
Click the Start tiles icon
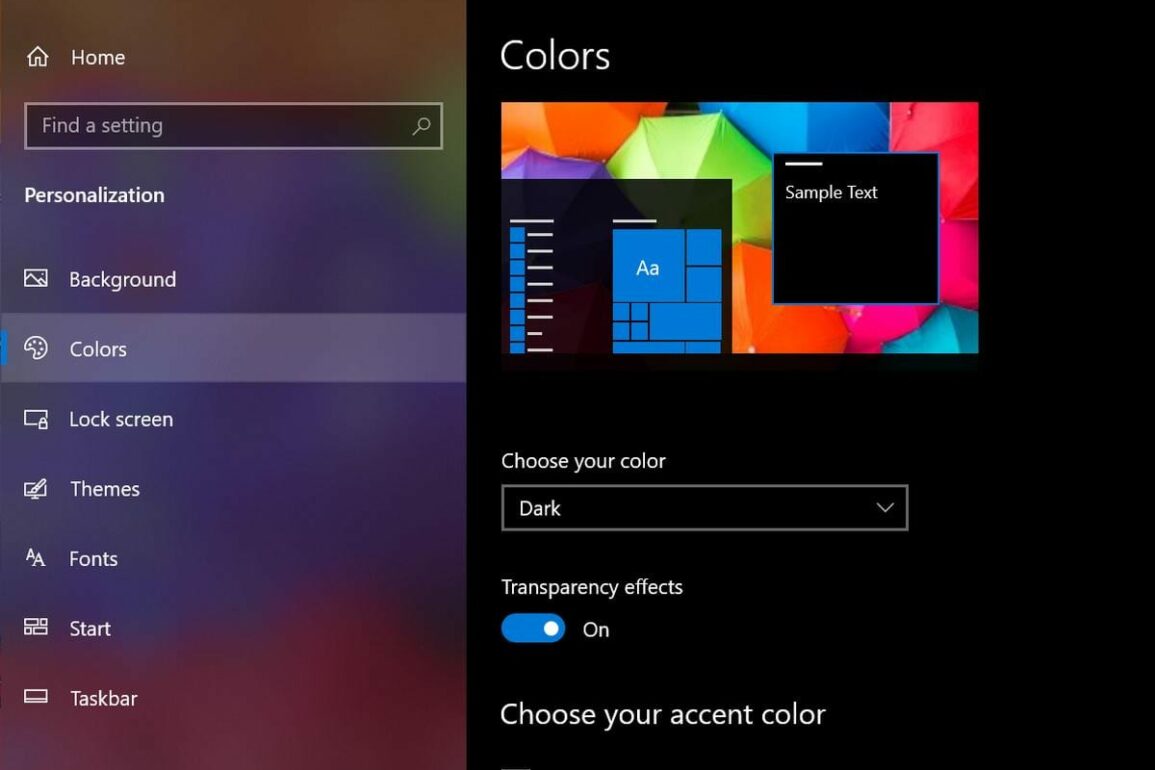(36, 627)
